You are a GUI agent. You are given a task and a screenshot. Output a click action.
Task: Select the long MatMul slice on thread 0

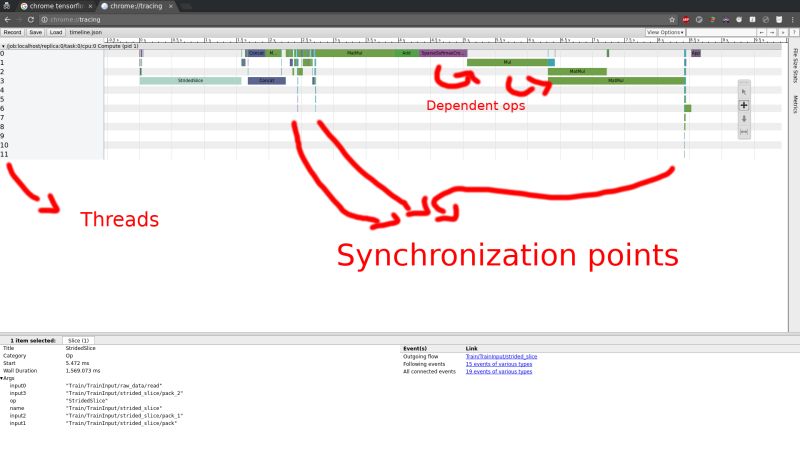[355, 53]
